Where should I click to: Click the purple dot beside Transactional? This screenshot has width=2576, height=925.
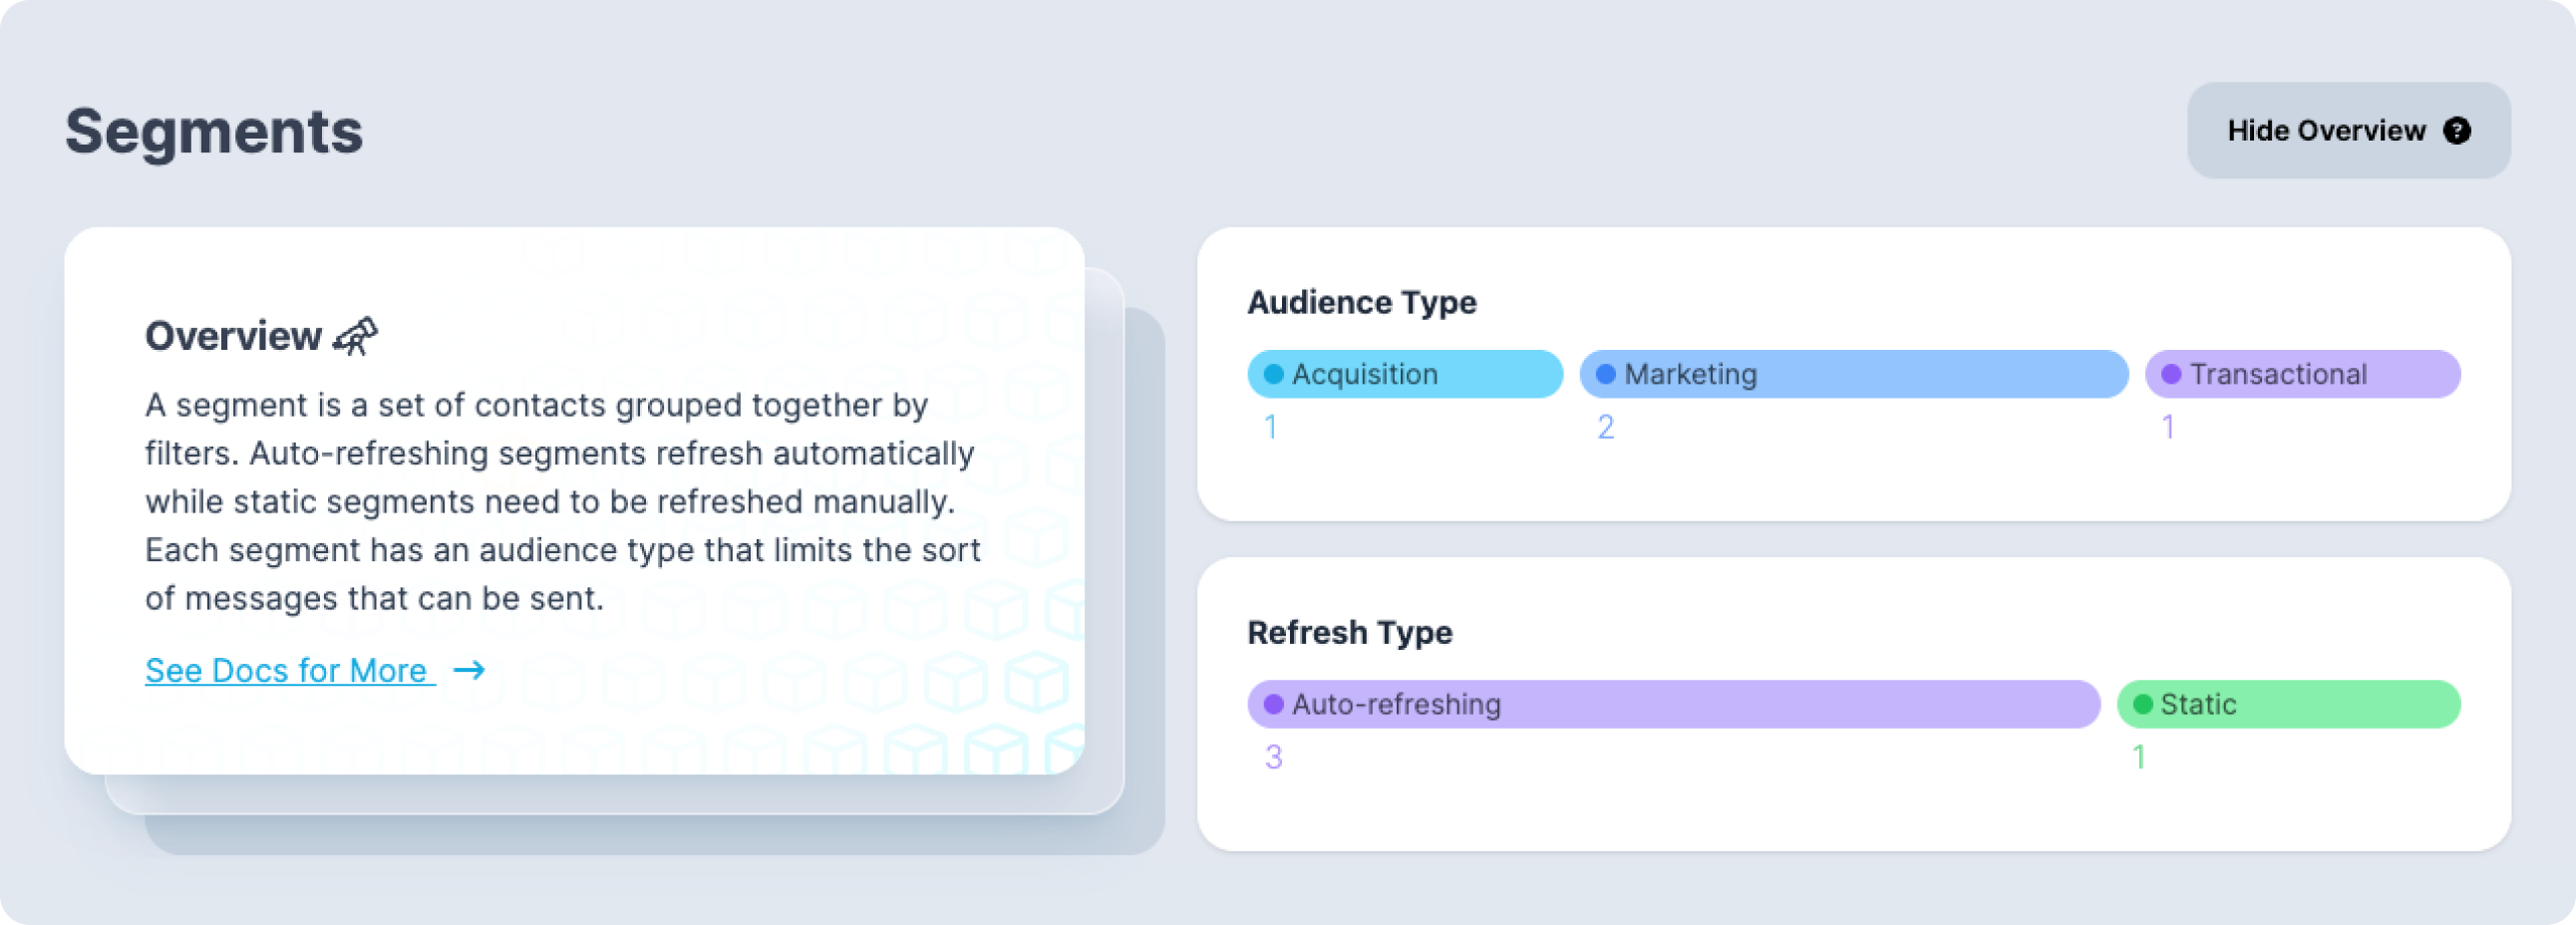(2171, 374)
